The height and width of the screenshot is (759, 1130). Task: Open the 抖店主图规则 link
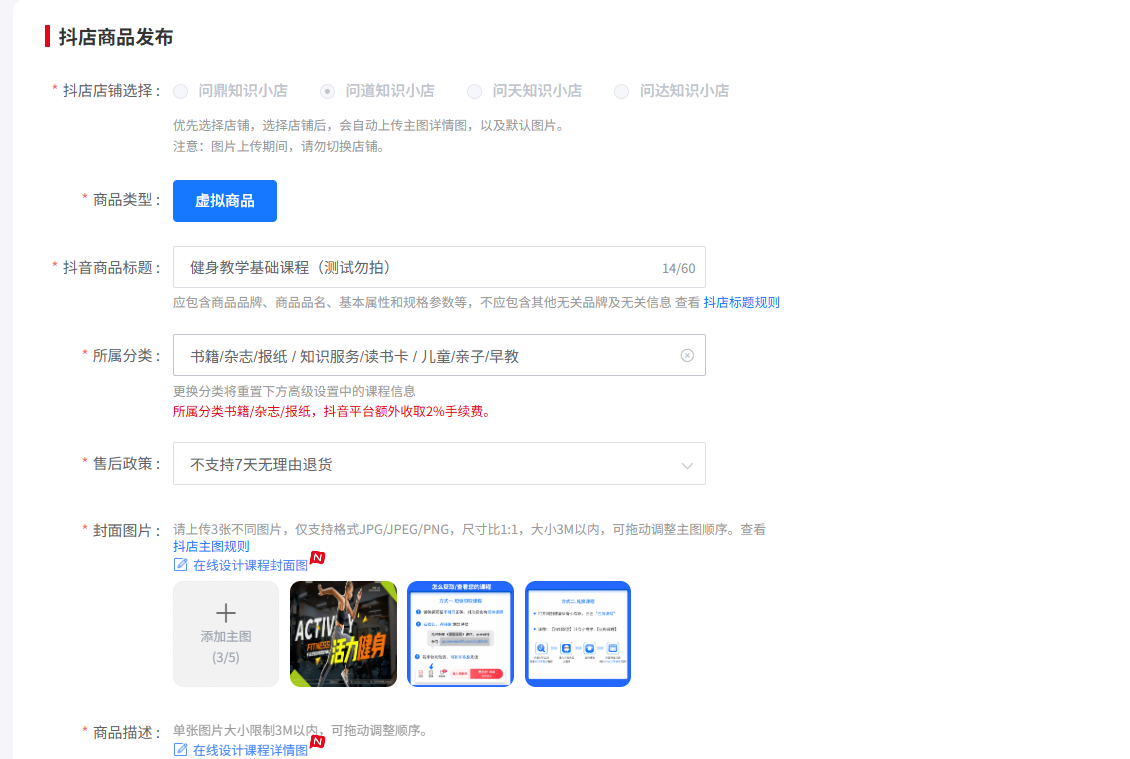[211, 546]
